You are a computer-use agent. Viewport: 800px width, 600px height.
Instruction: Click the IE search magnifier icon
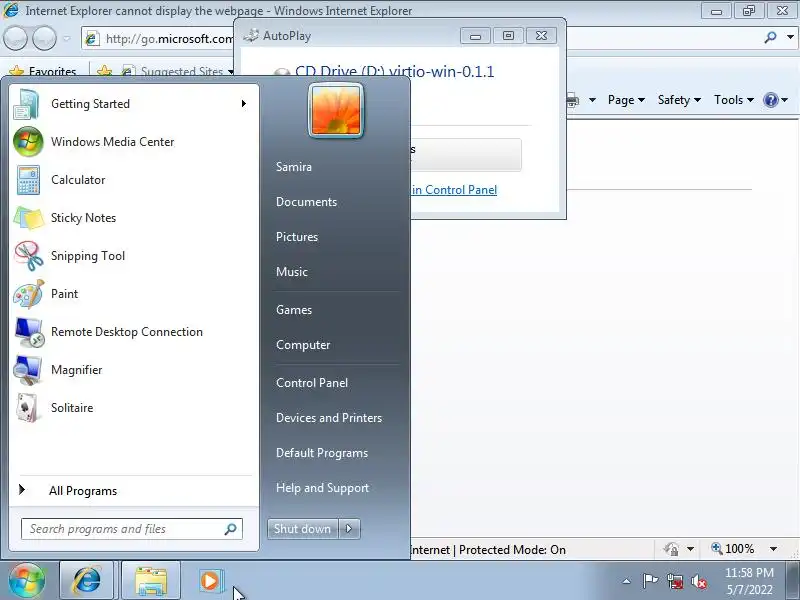[x=770, y=37]
